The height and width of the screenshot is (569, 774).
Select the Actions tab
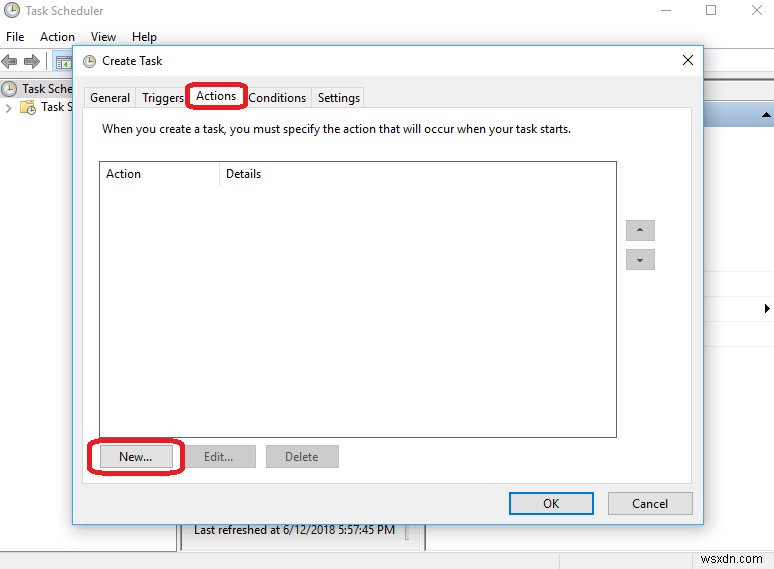pos(216,96)
